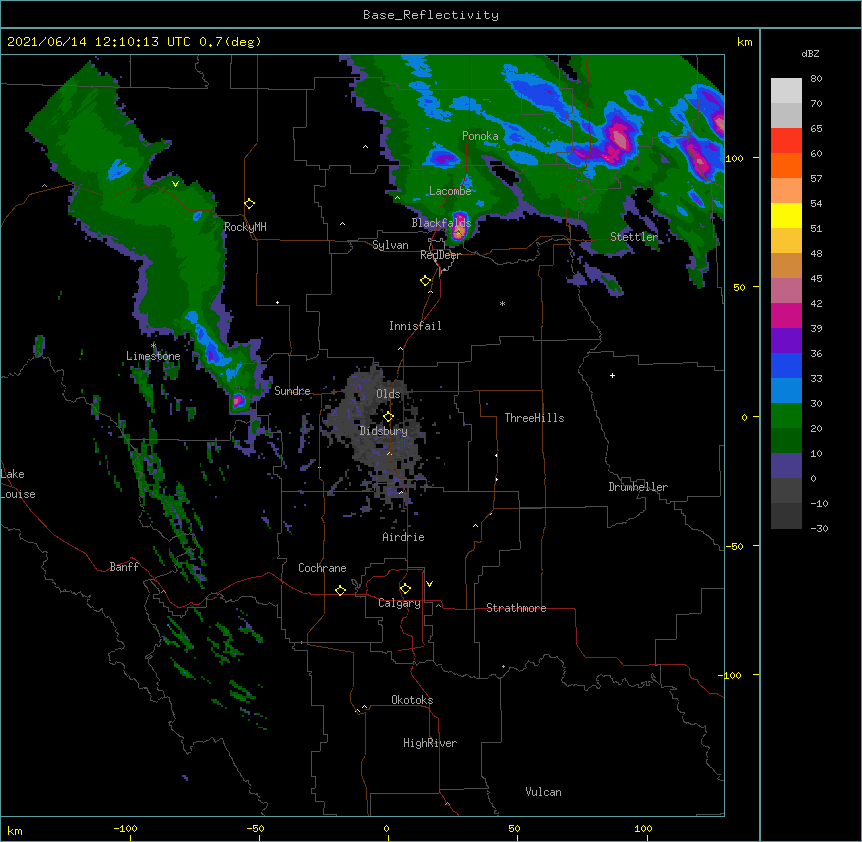Click the Banff town label
862x842 pixels.
(x=124, y=567)
